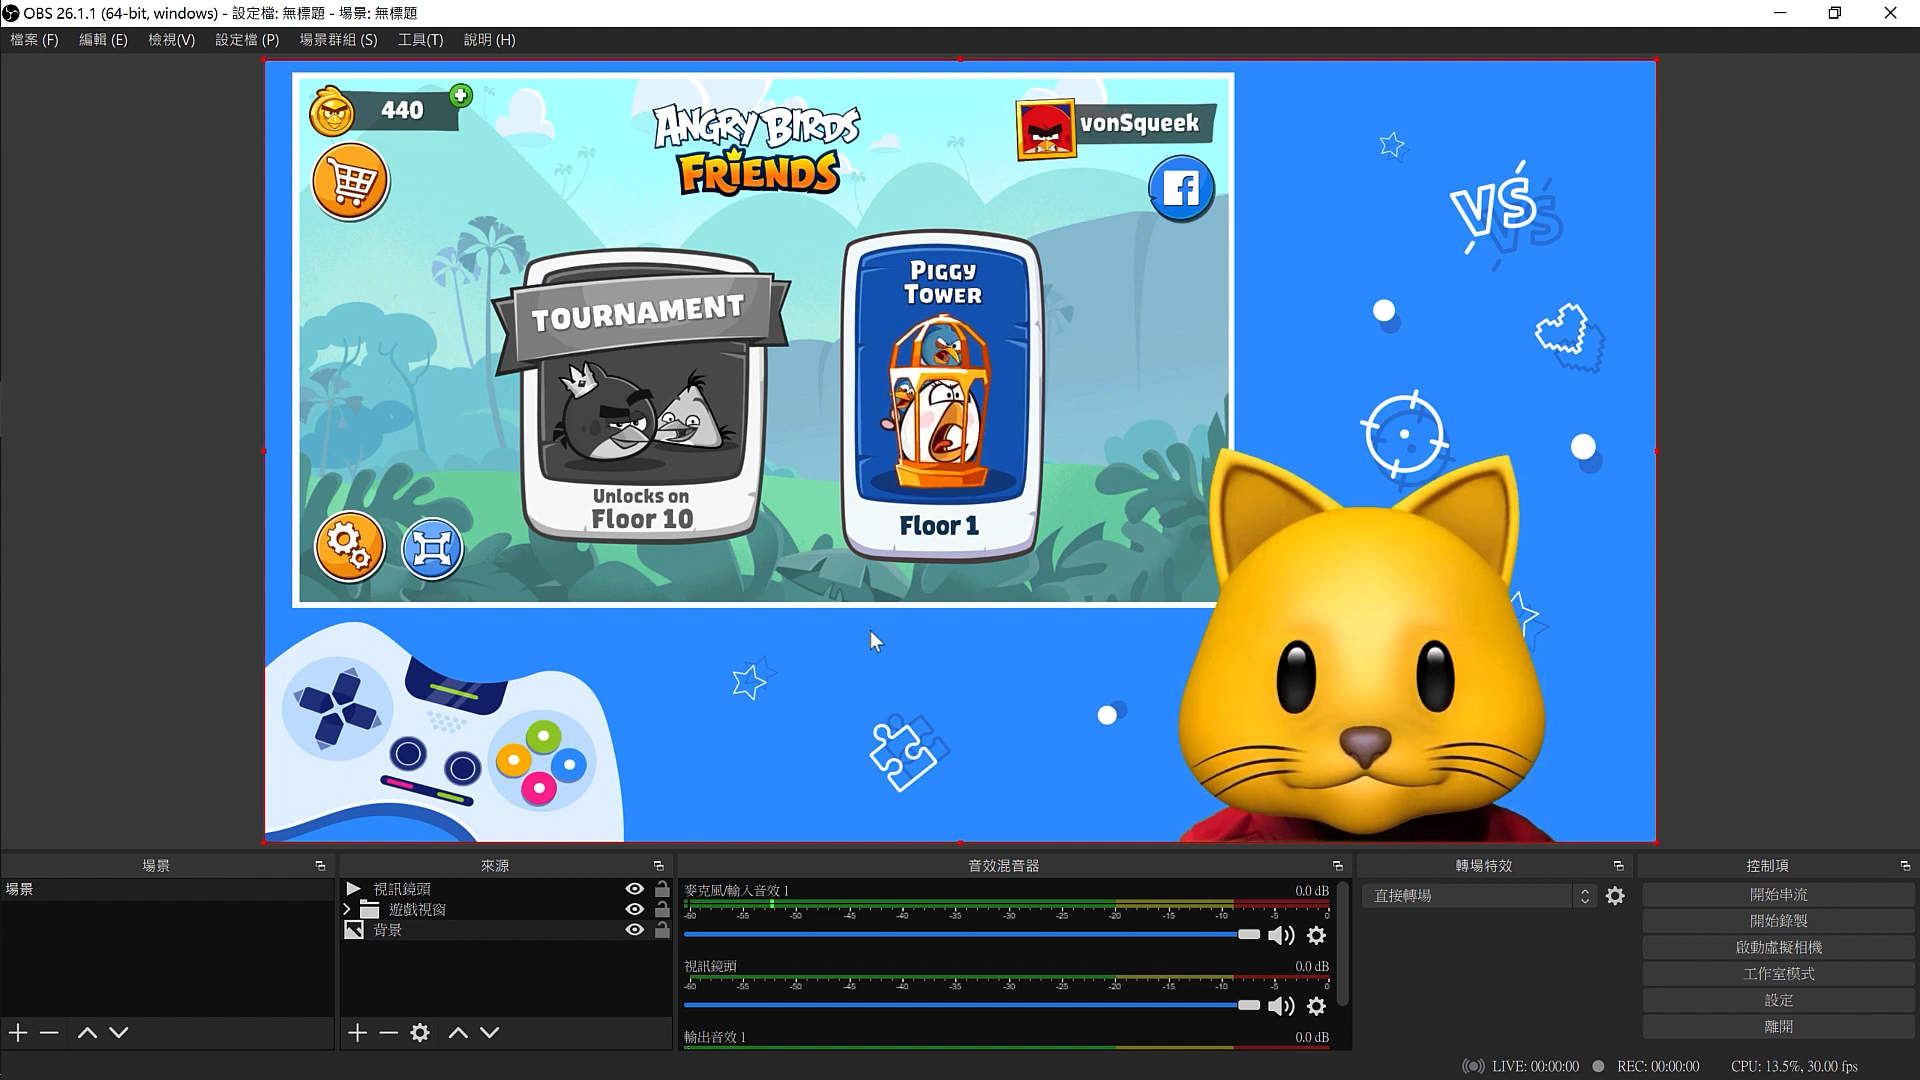Mute the 麥克風/輸入音效 1 speaker icon
1920x1080 pixels.
1280,935
